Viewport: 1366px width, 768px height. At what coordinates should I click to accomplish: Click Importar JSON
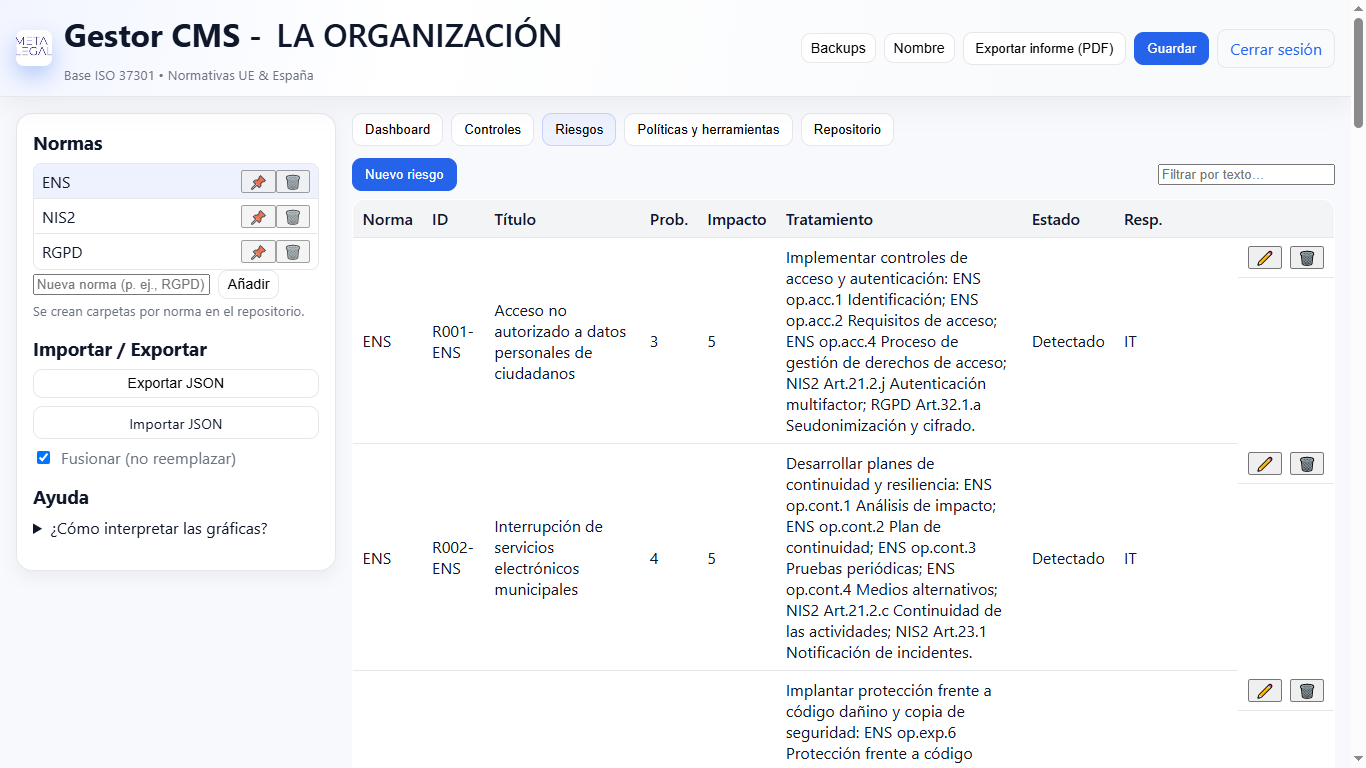click(x=176, y=424)
